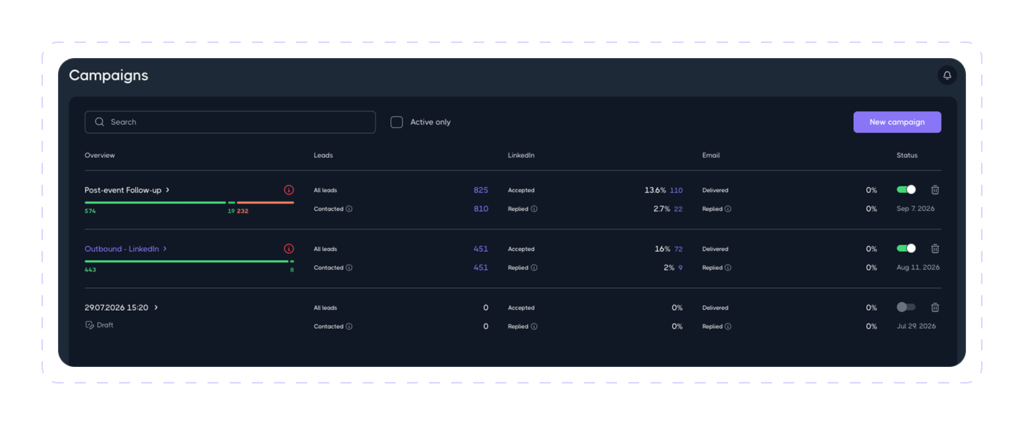1024x425 pixels.
Task: Open the Outbound - LinkedIn campaign
Action: (121, 249)
